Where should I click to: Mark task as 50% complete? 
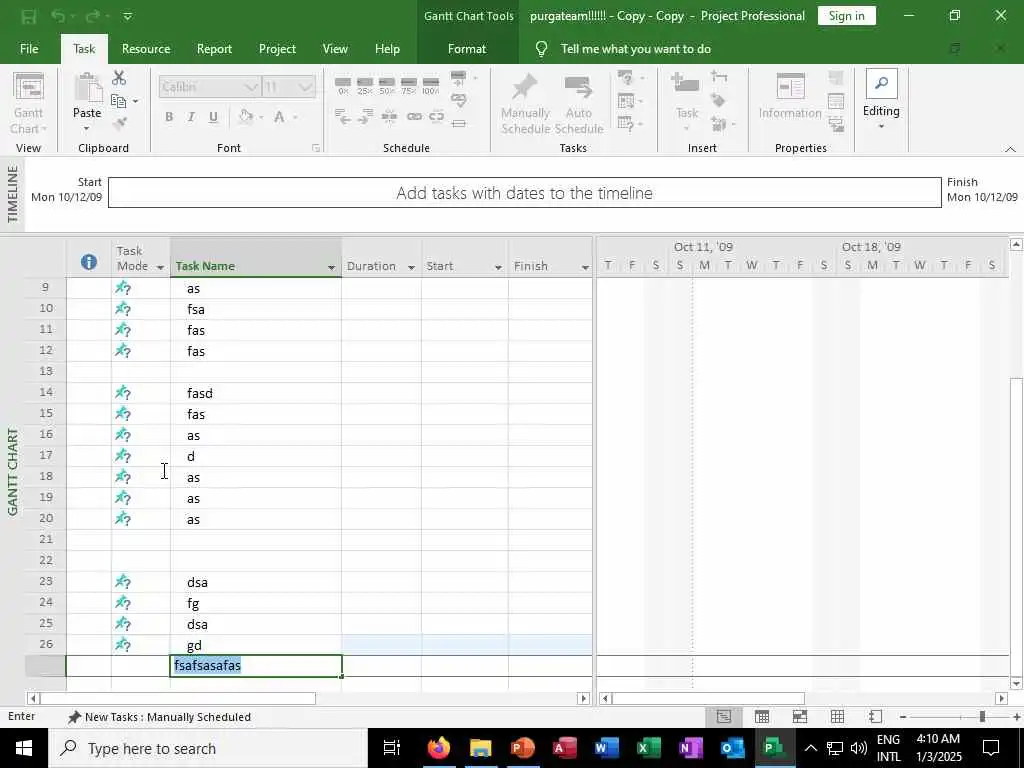pyautogui.click(x=387, y=86)
